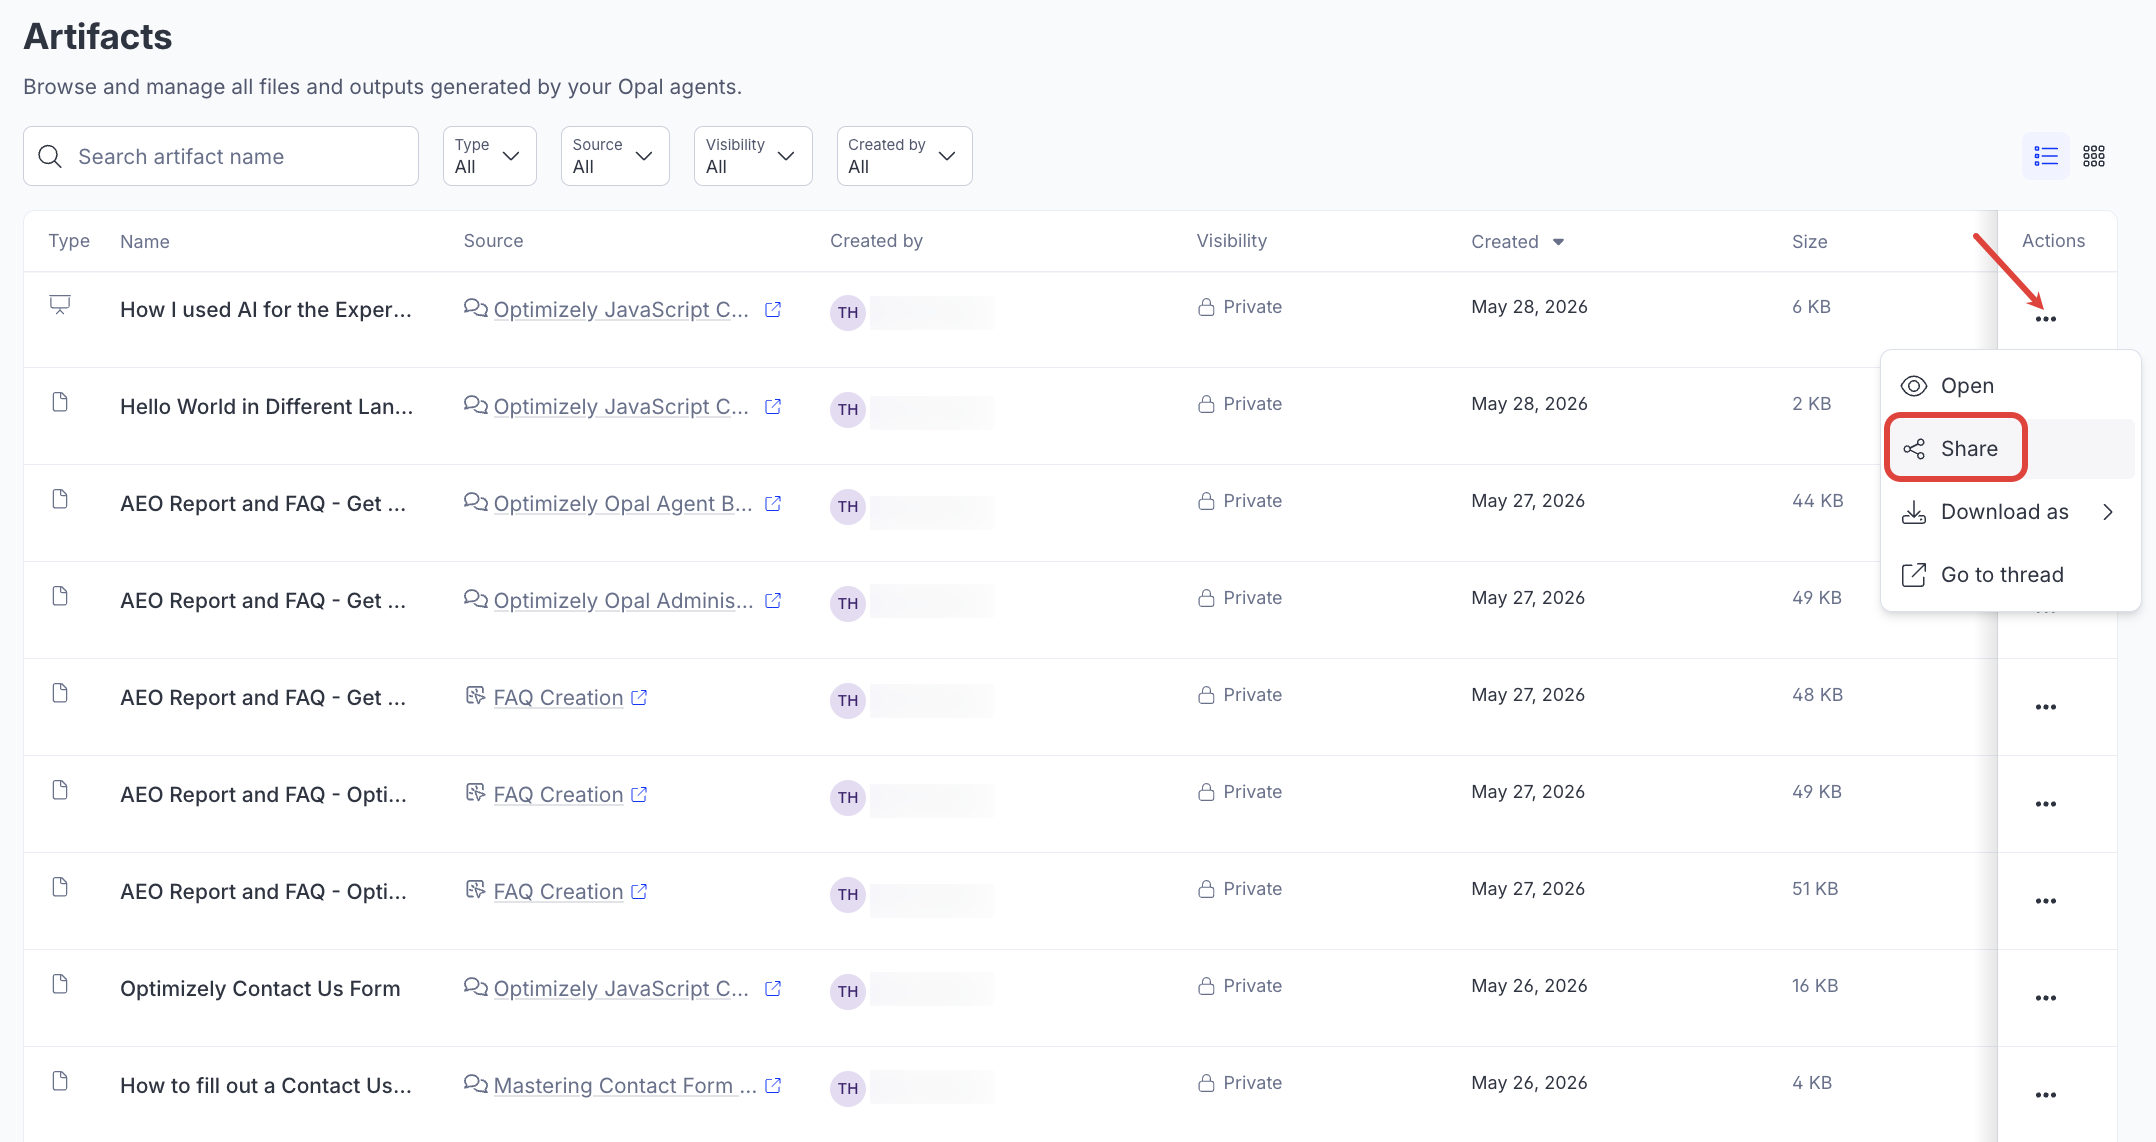
Task: Choose Go to thread menu entry
Action: 2010,575
